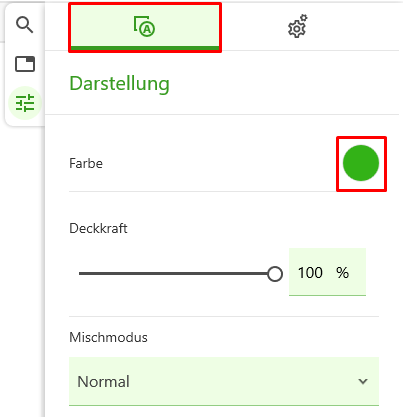Open the search magnifier in the sidebar
Viewport: 403px width, 417px height.
click(25, 25)
